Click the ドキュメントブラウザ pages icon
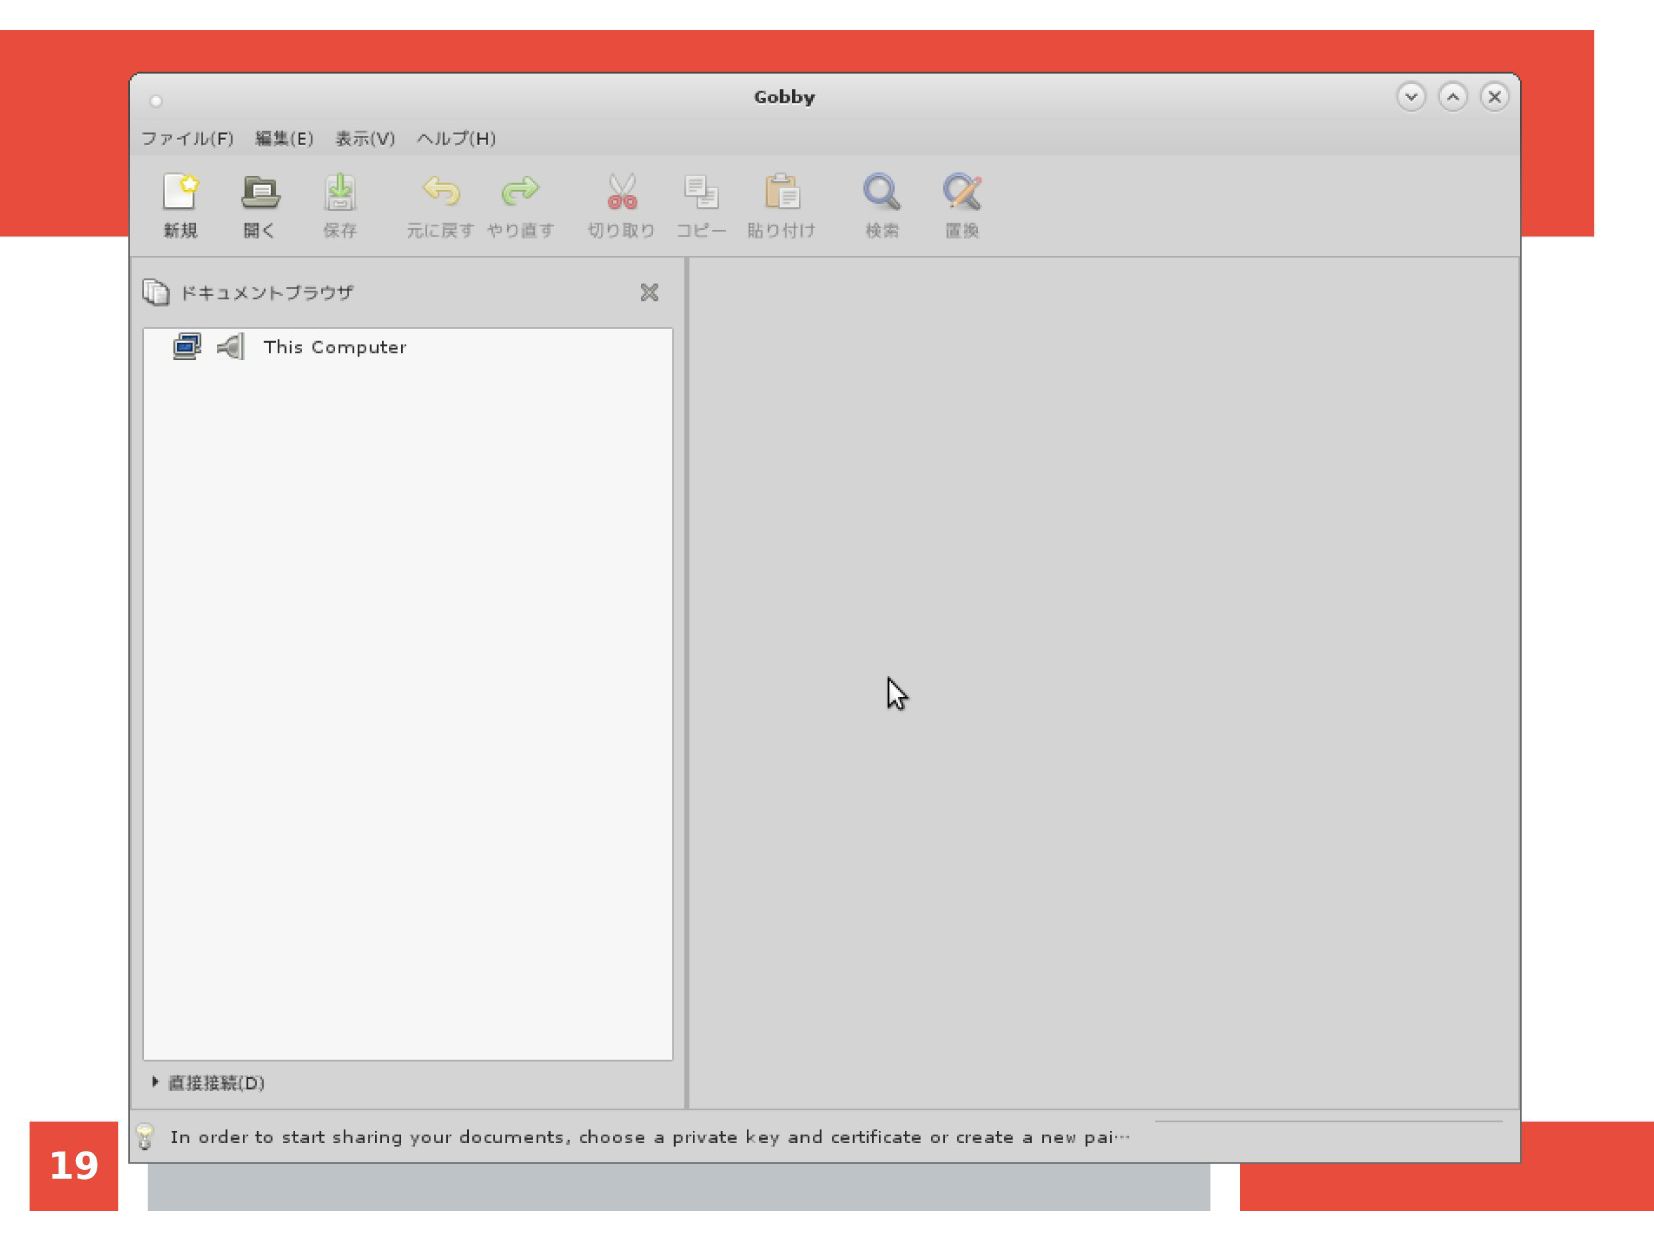The height and width of the screenshot is (1240, 1654). pos(156,292)
